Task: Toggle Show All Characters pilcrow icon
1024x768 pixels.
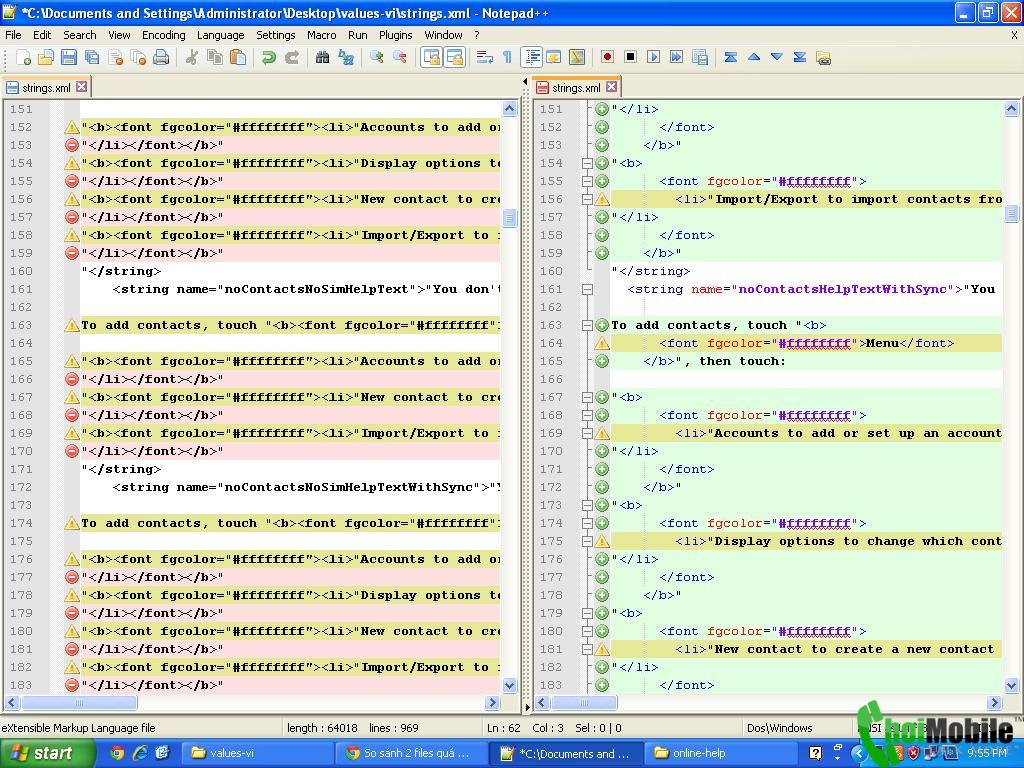Action: 507,58
